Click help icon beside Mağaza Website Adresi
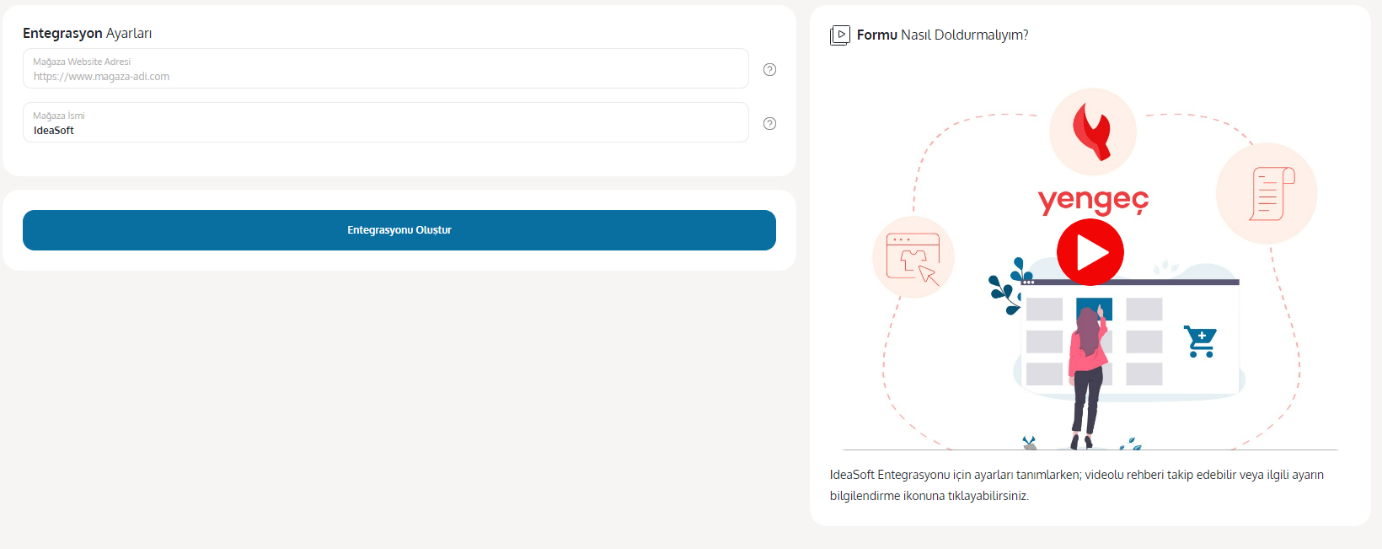The width and height of the screenshot is (1382, 549). [x=769, y=69]
